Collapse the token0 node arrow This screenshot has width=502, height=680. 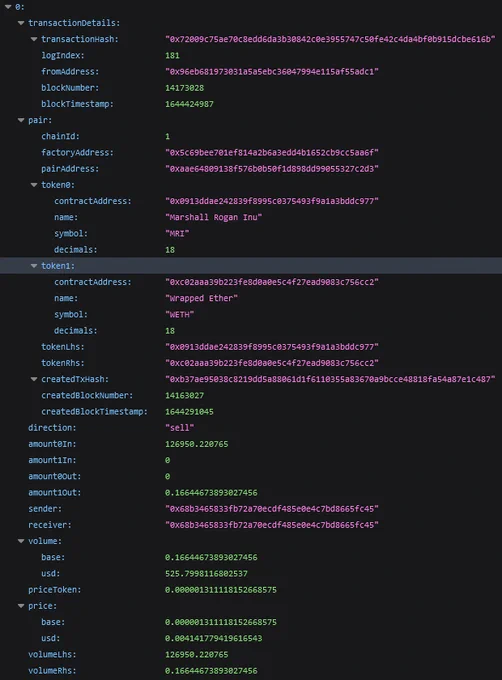34,185
